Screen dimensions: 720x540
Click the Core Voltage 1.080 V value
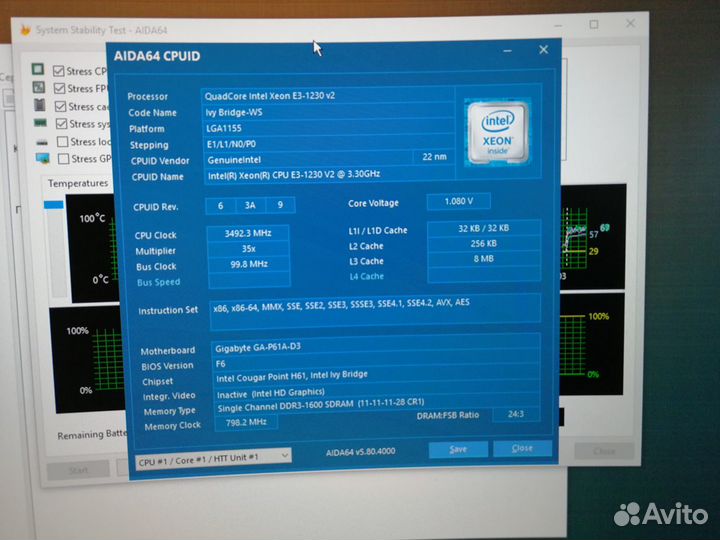coord(458,201)
